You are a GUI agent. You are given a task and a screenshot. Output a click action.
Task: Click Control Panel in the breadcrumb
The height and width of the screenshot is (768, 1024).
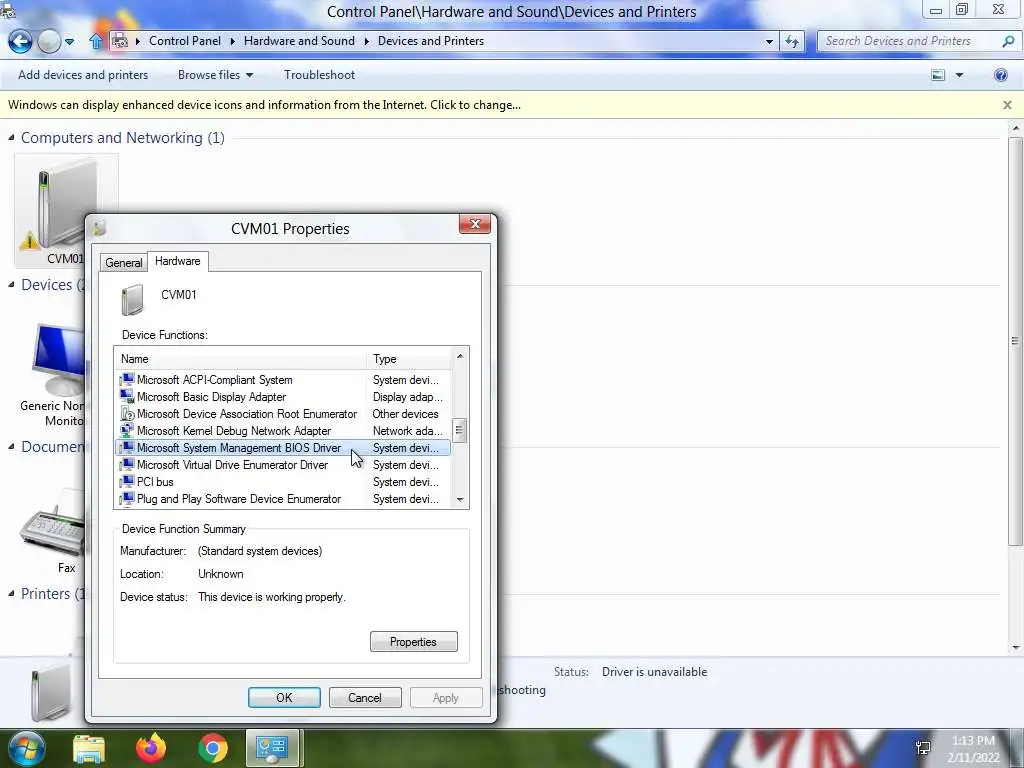185,41
